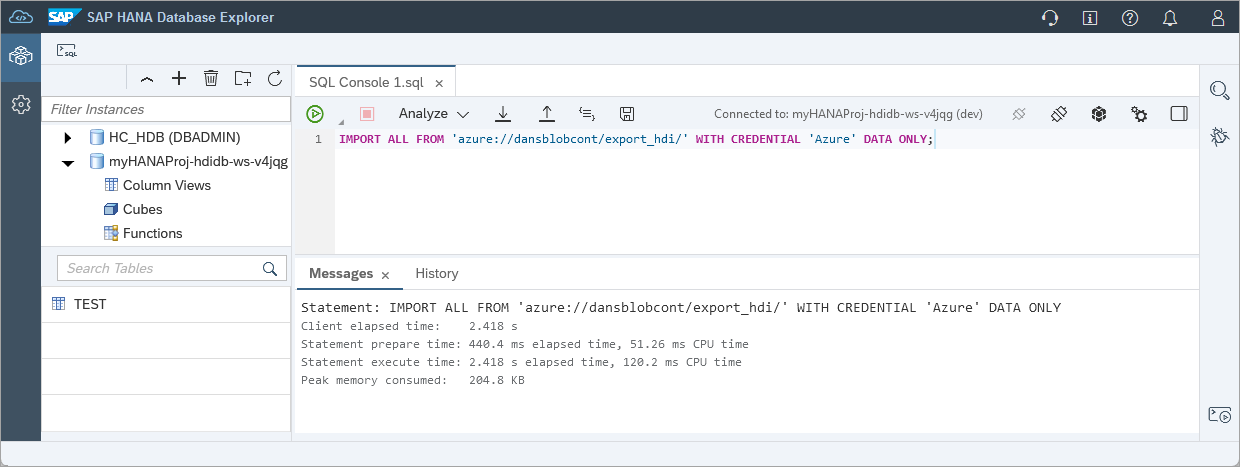The width and height of the screenshot is (1240, 467).
Task: Toggle the statement help side panel
Action: [x=1179, y=114]
